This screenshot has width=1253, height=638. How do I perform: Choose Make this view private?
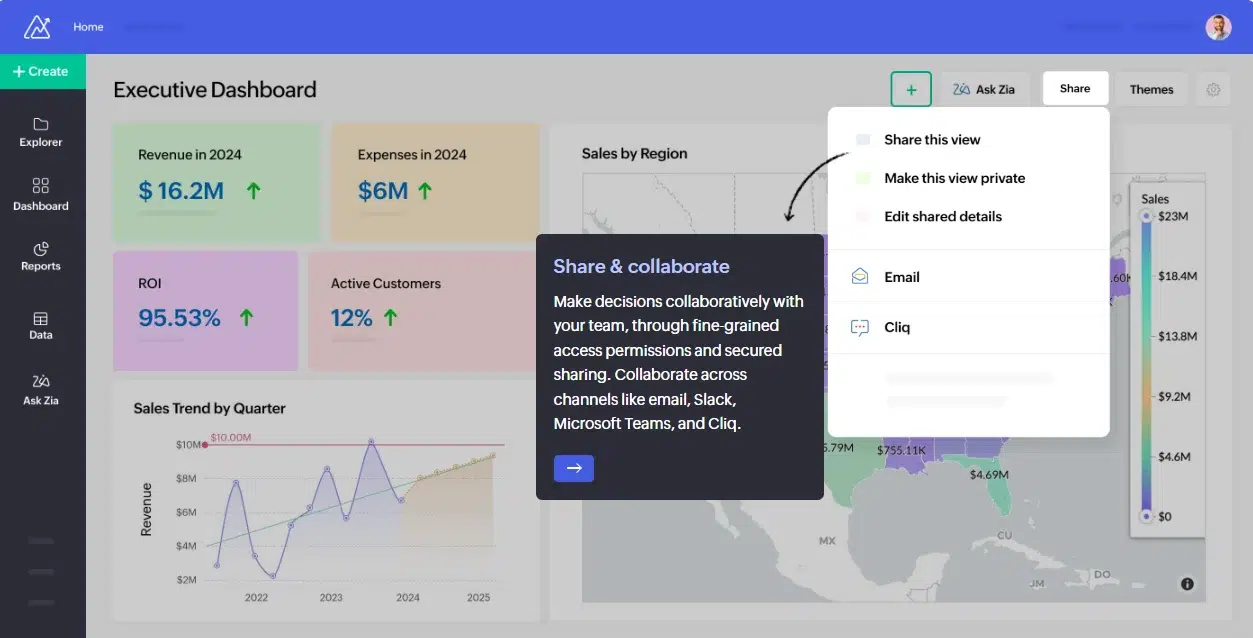coord(954,178)
